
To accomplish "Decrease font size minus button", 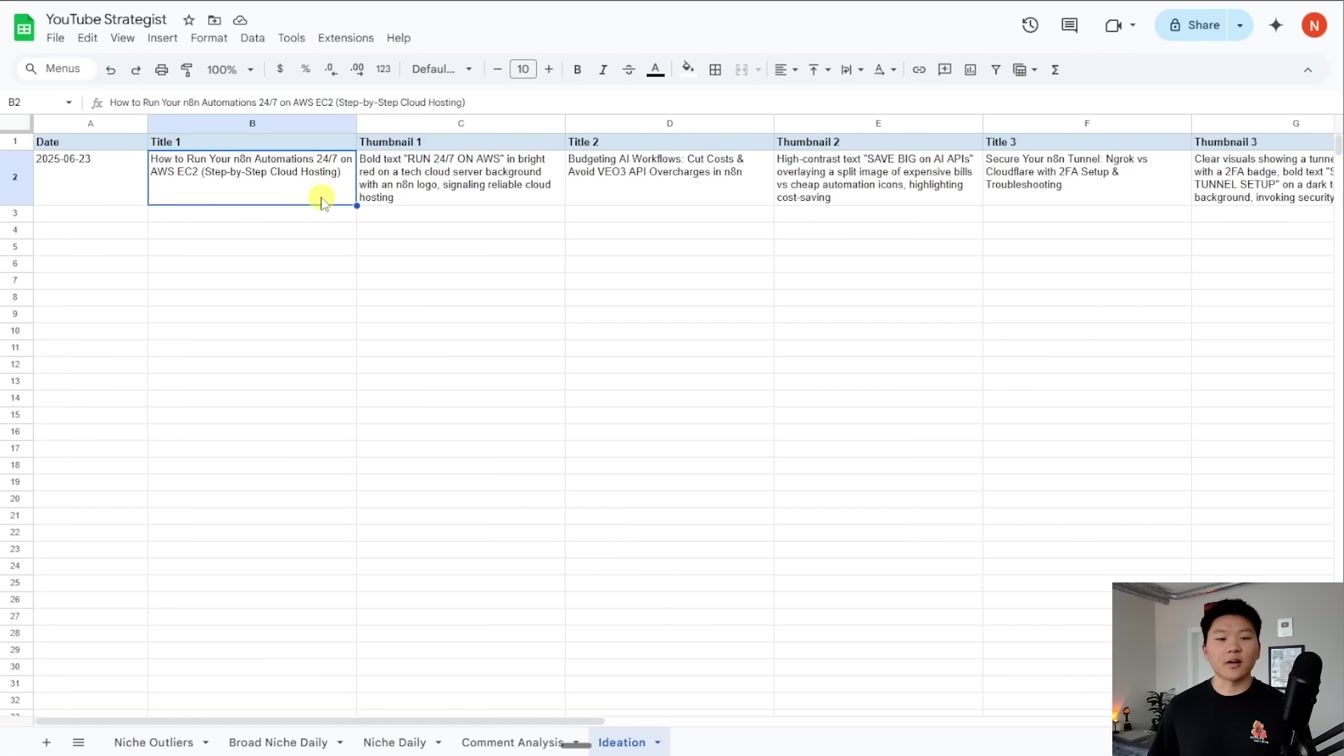I will pyautogui.click(x=497, y=69).
